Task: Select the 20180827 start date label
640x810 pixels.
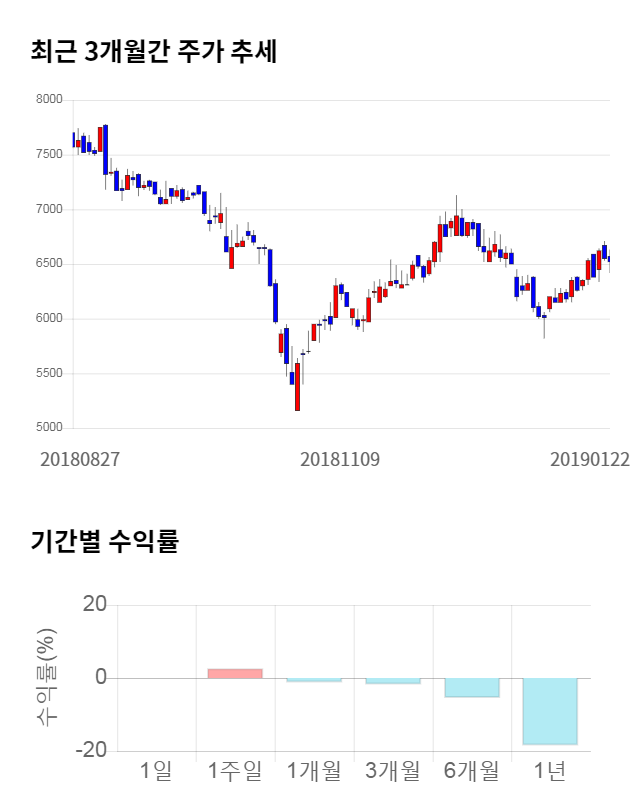Action: (x=80, y=459)
